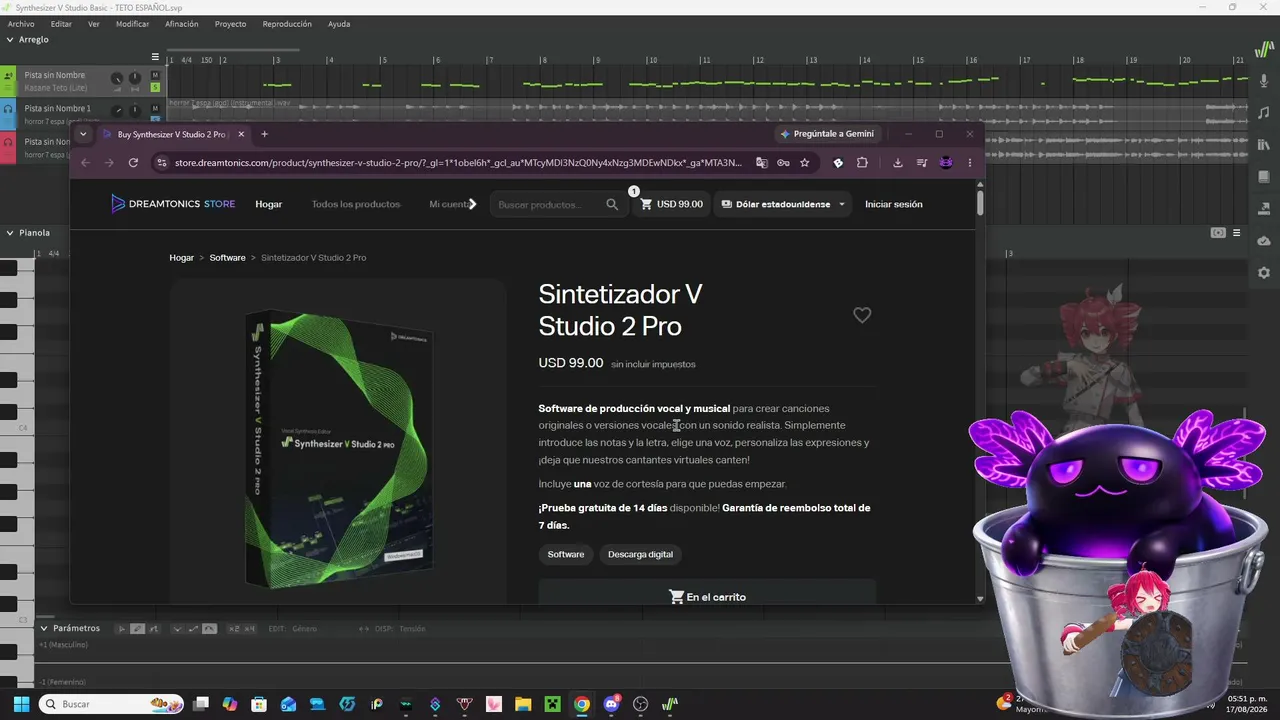The image size is (1280, 720).
Task: Go back in Chrome history
Action: coord(85,163)
